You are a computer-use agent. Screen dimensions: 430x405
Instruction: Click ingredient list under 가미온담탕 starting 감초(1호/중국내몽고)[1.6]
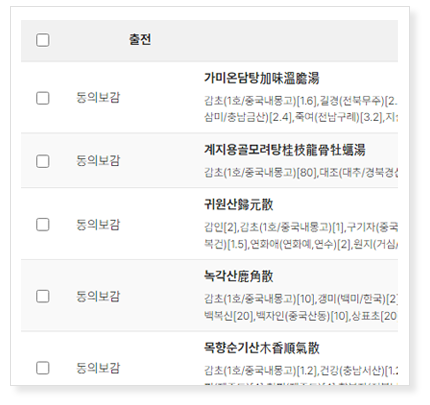[x=301, y=109]
